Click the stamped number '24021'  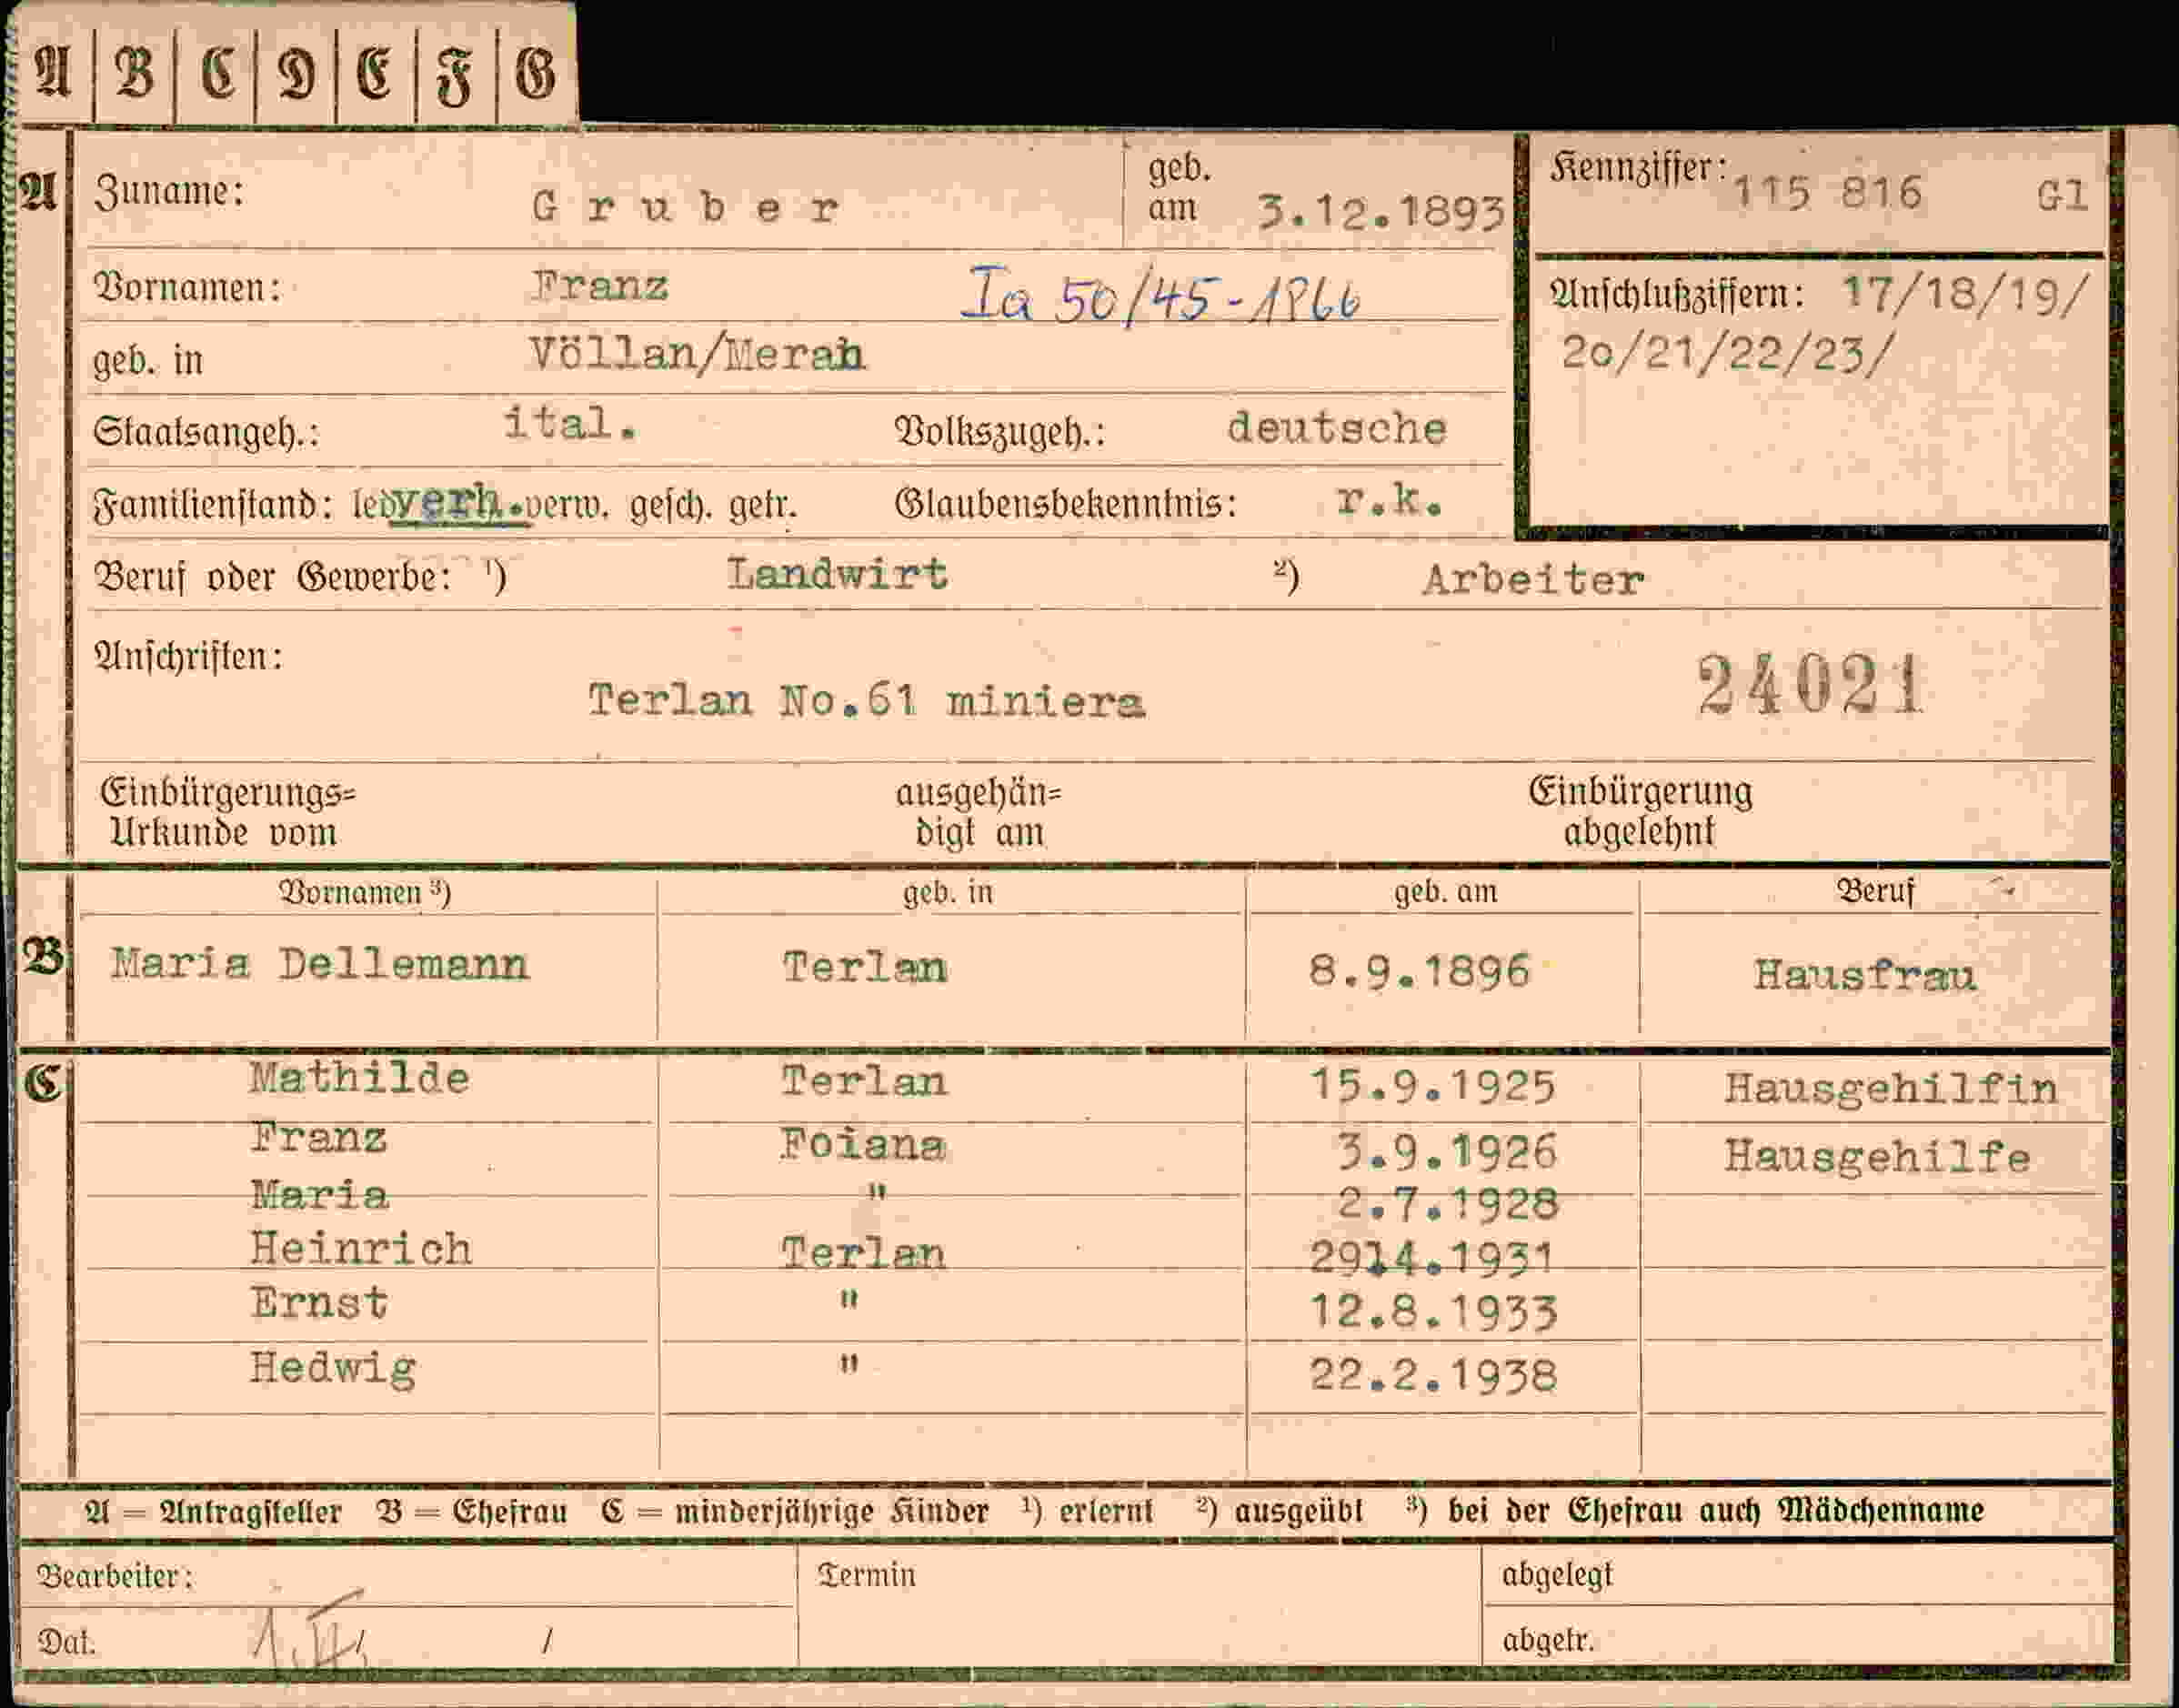tap(1810, 685)
